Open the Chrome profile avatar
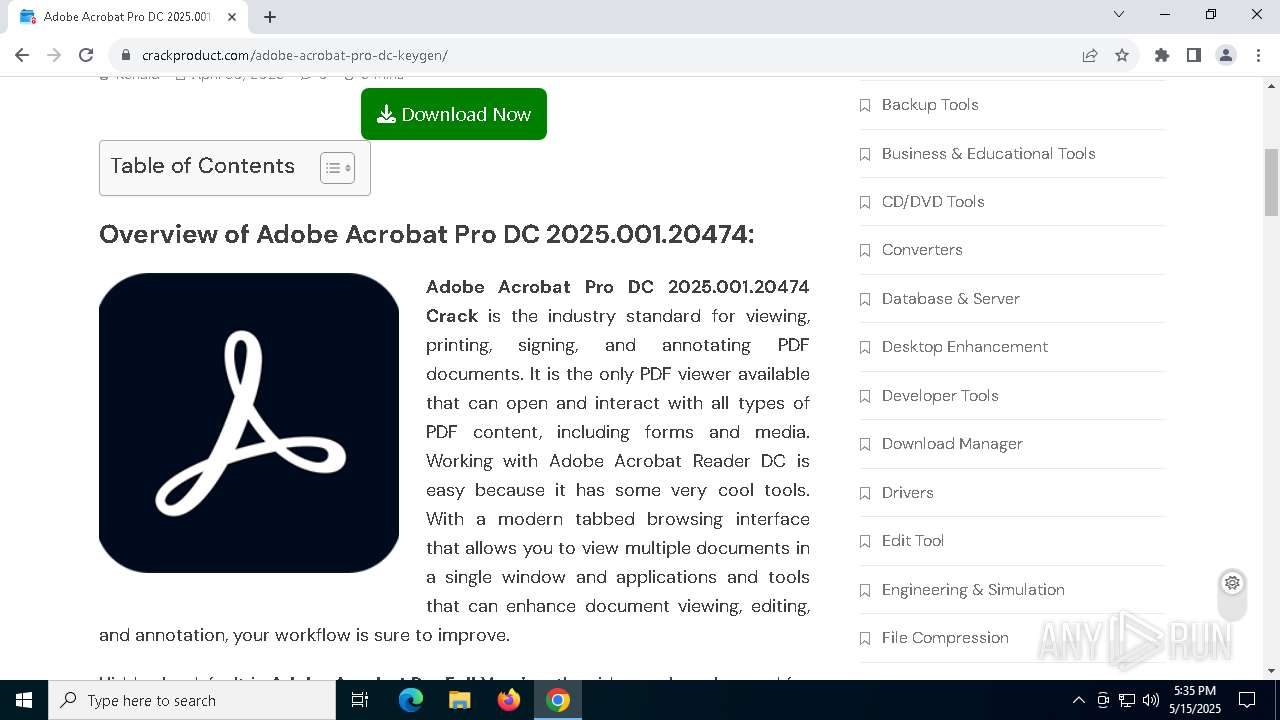 pyautogui.click(x=1225, y=55)
